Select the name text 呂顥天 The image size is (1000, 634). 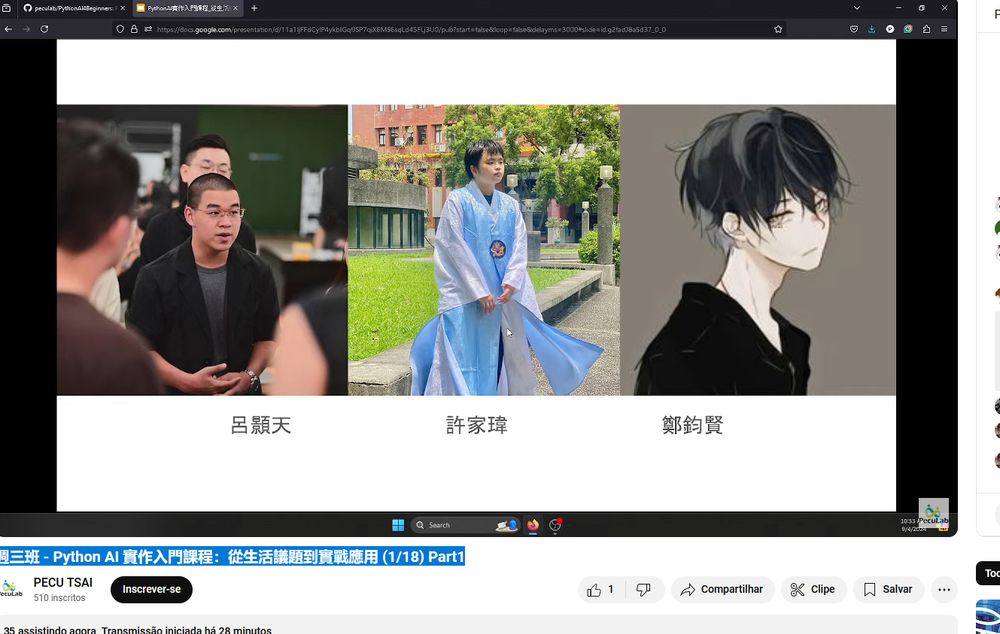(x=261, y=425)
